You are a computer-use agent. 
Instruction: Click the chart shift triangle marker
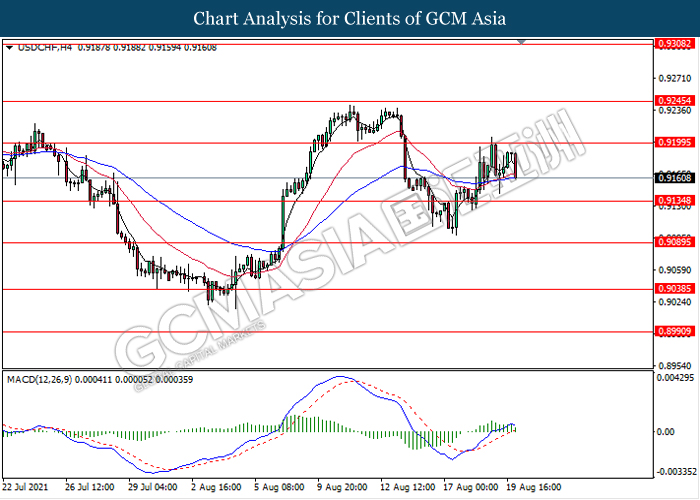(522, 43)
